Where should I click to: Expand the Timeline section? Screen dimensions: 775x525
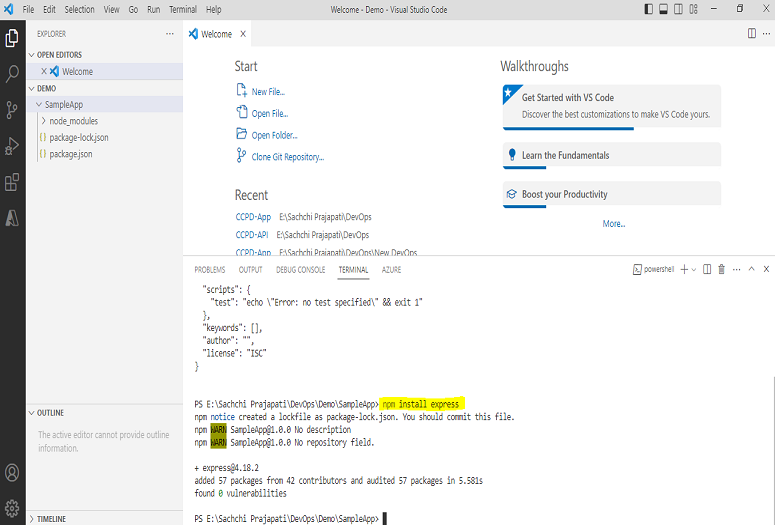(32, 519)
